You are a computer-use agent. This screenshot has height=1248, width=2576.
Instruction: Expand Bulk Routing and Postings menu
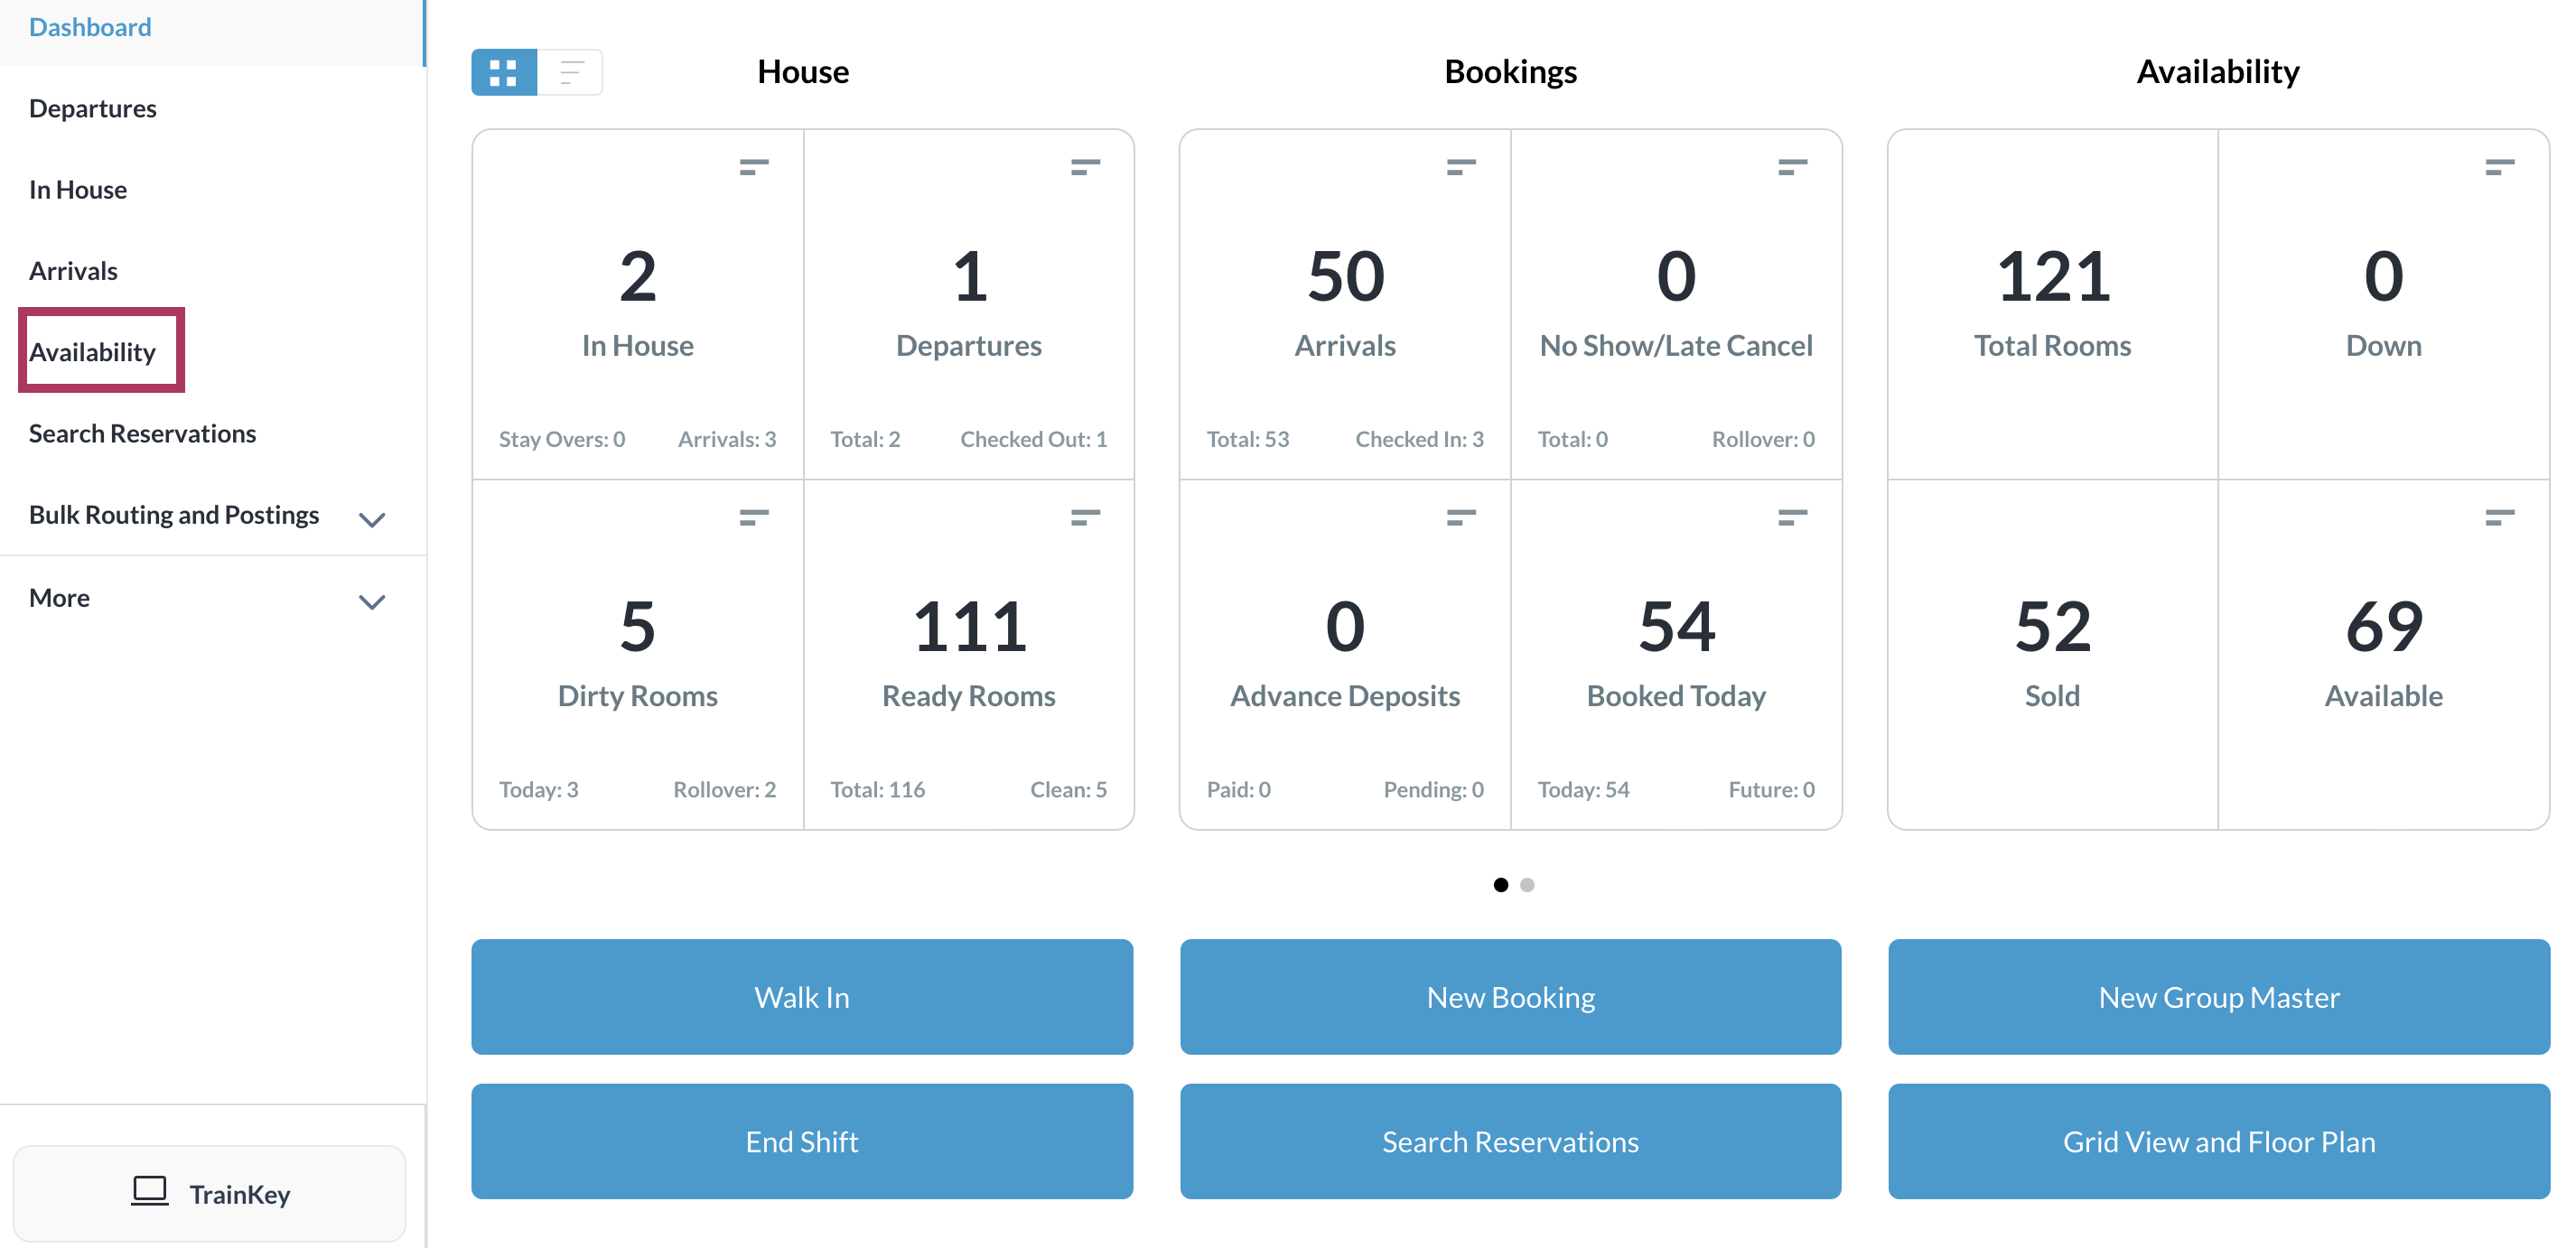[371, 518]
